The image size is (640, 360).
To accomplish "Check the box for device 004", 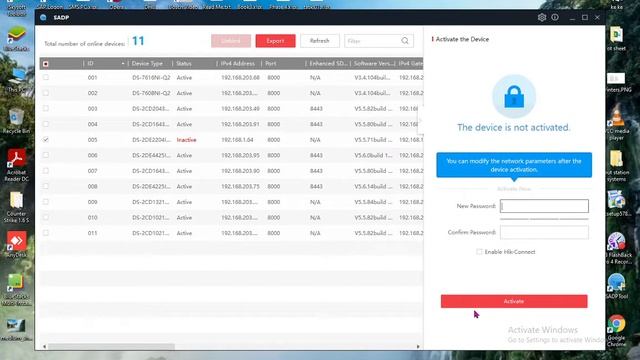I will point(46,124).
